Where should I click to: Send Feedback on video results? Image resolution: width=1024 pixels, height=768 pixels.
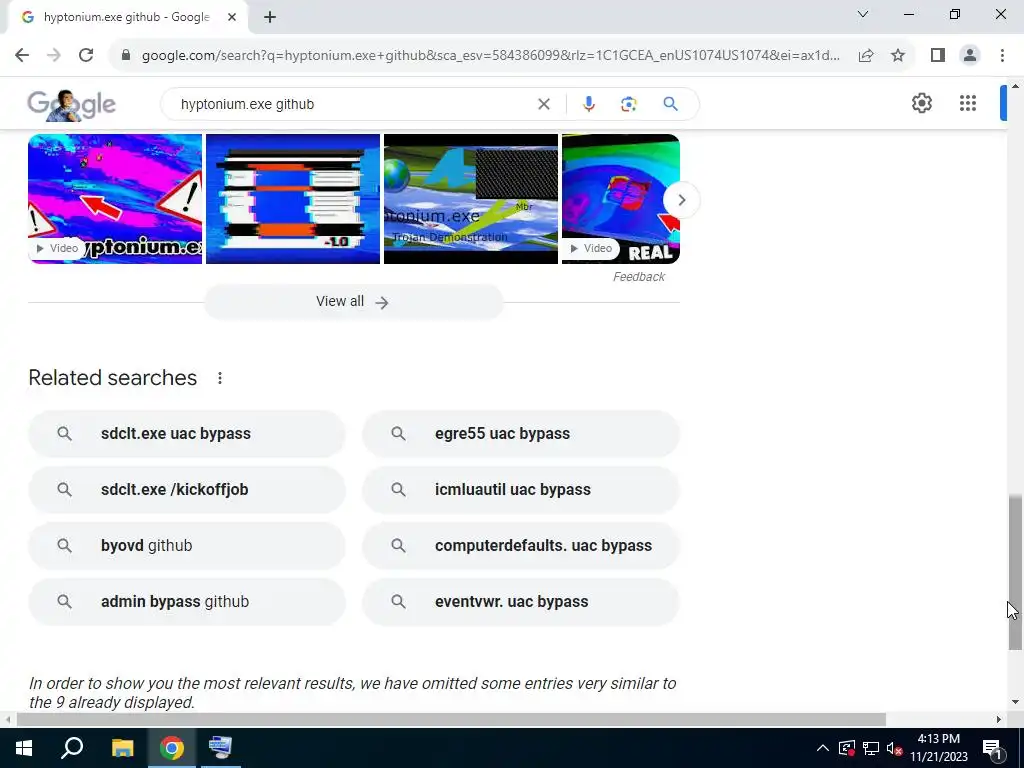pyautogui.click(x=639, y=277)
